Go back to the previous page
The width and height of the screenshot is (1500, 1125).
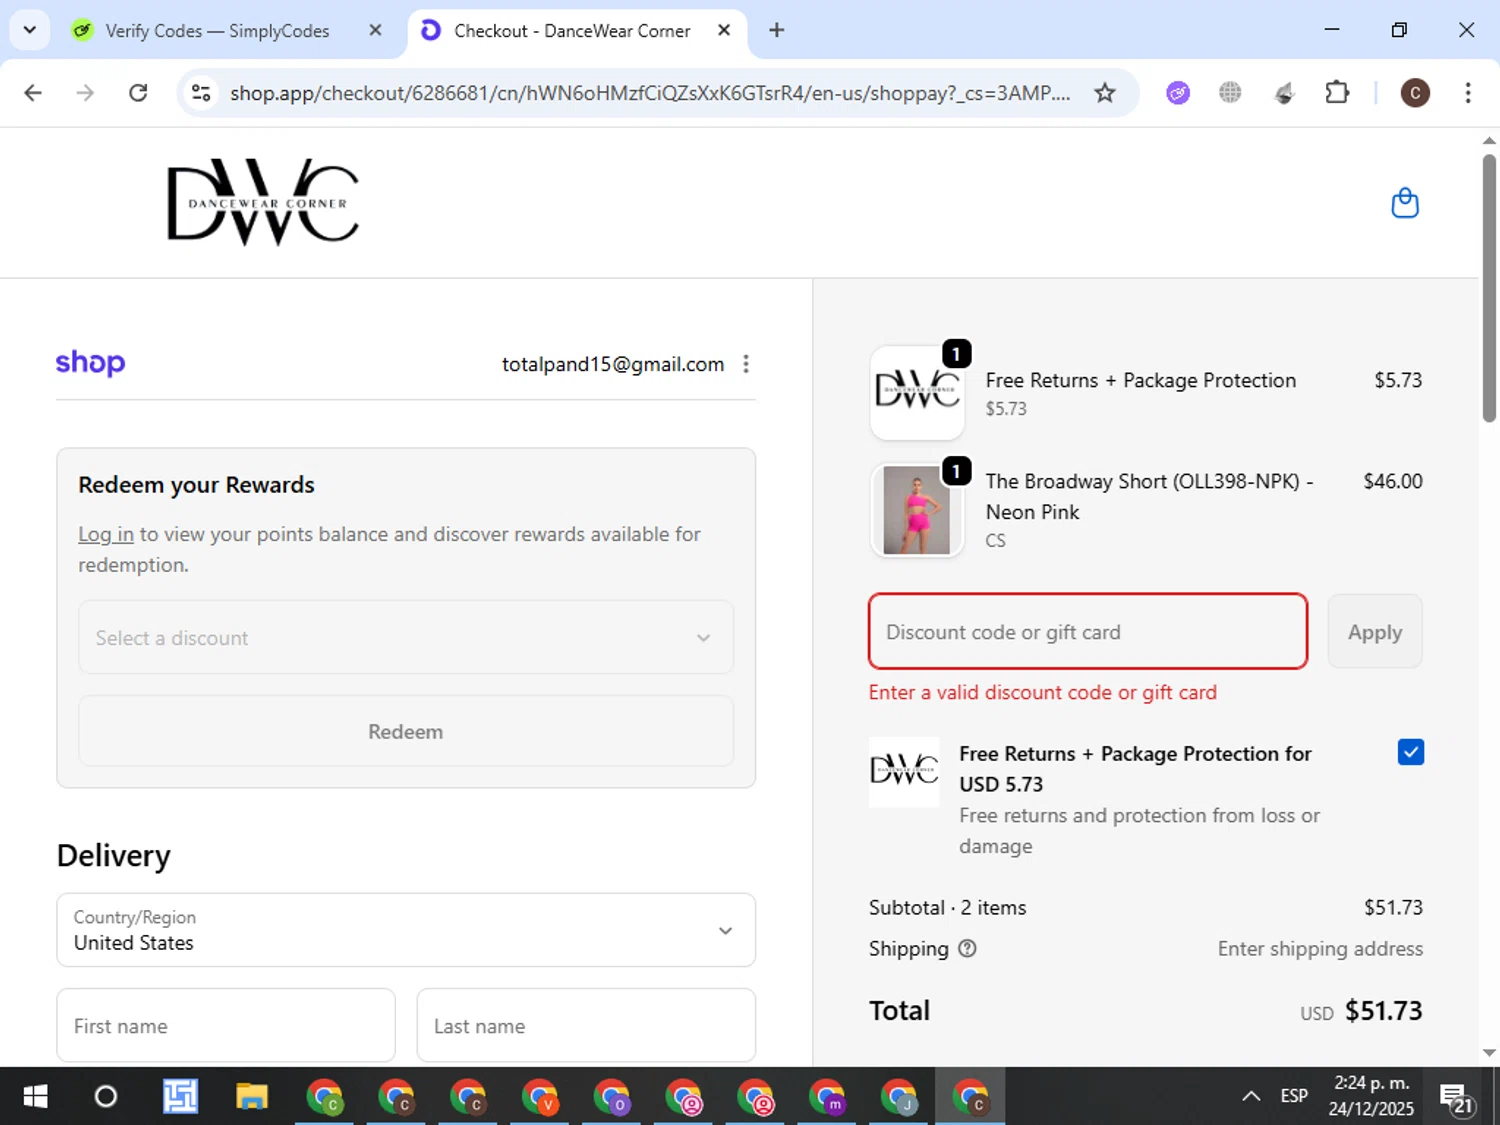point(33,93)
